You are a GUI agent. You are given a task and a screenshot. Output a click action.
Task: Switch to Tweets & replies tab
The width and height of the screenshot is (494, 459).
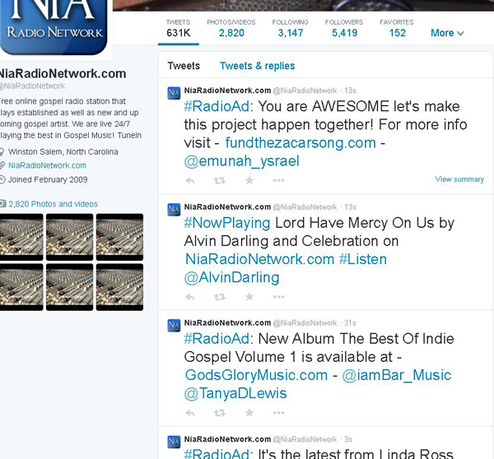257,66
